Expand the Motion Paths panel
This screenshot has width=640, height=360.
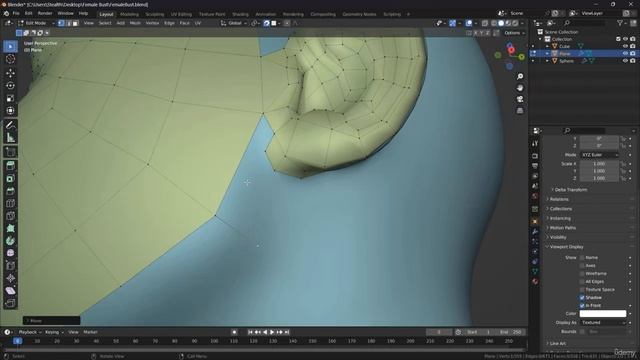point(562,228)
